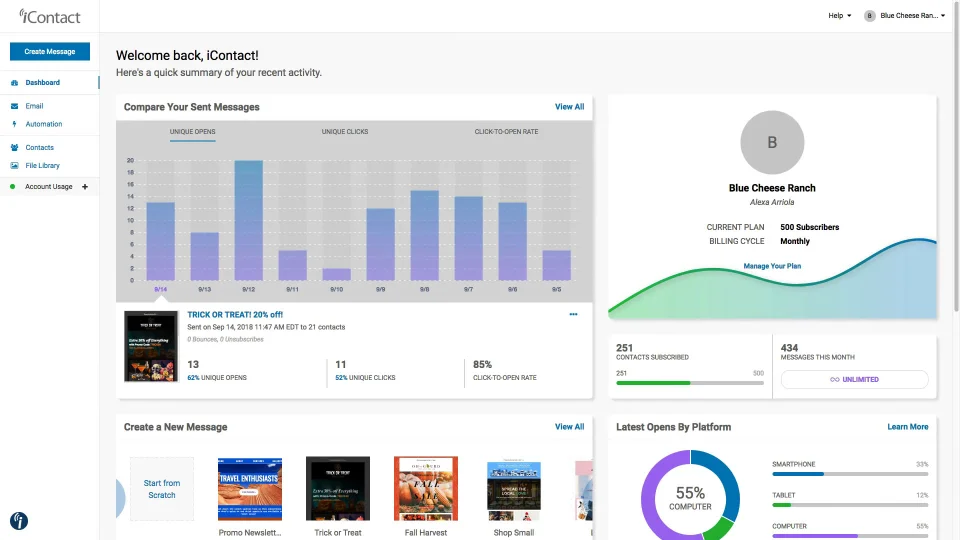Click the Create Message button

pos(50,51)
